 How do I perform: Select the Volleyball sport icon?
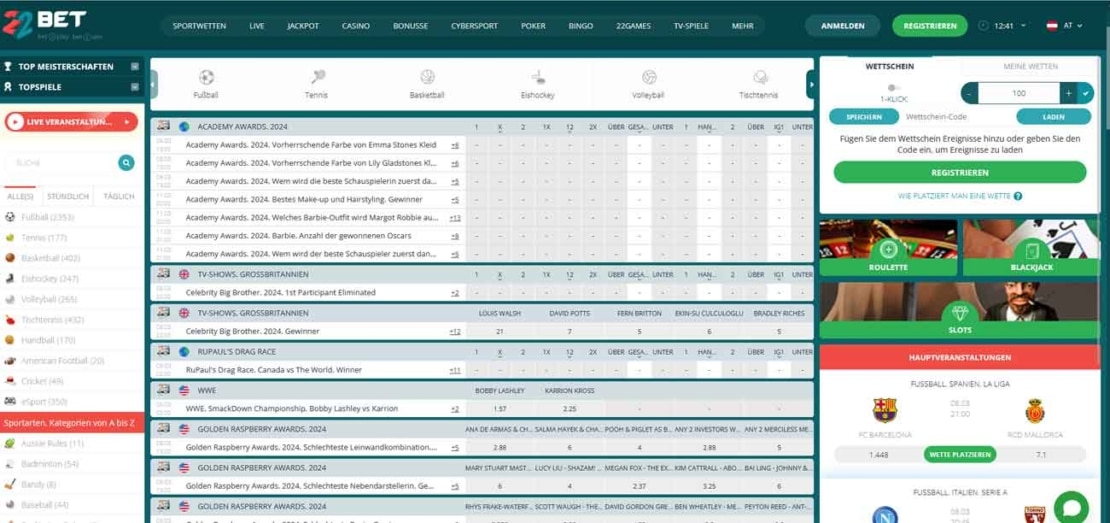(648, 77)
